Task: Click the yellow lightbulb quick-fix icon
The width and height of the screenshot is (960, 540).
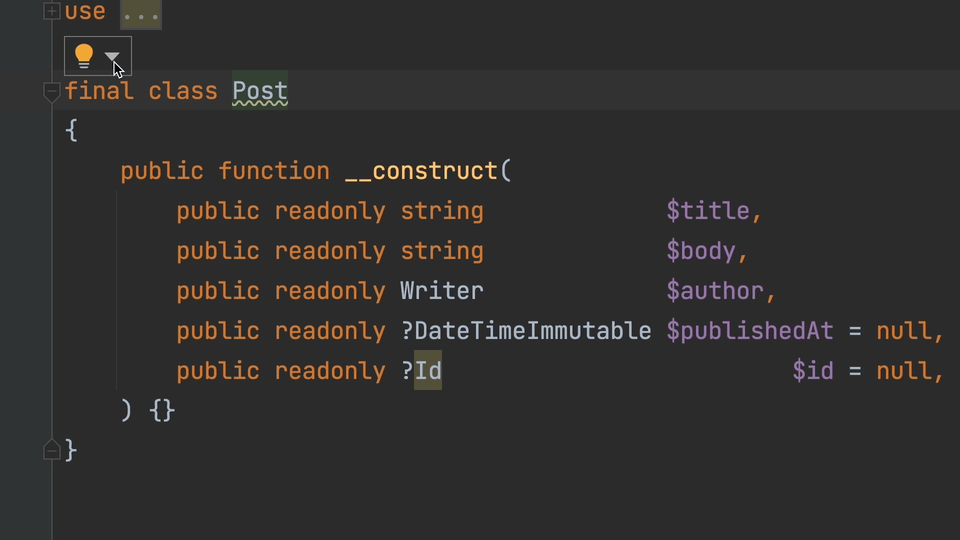Action: pos(84,56)
